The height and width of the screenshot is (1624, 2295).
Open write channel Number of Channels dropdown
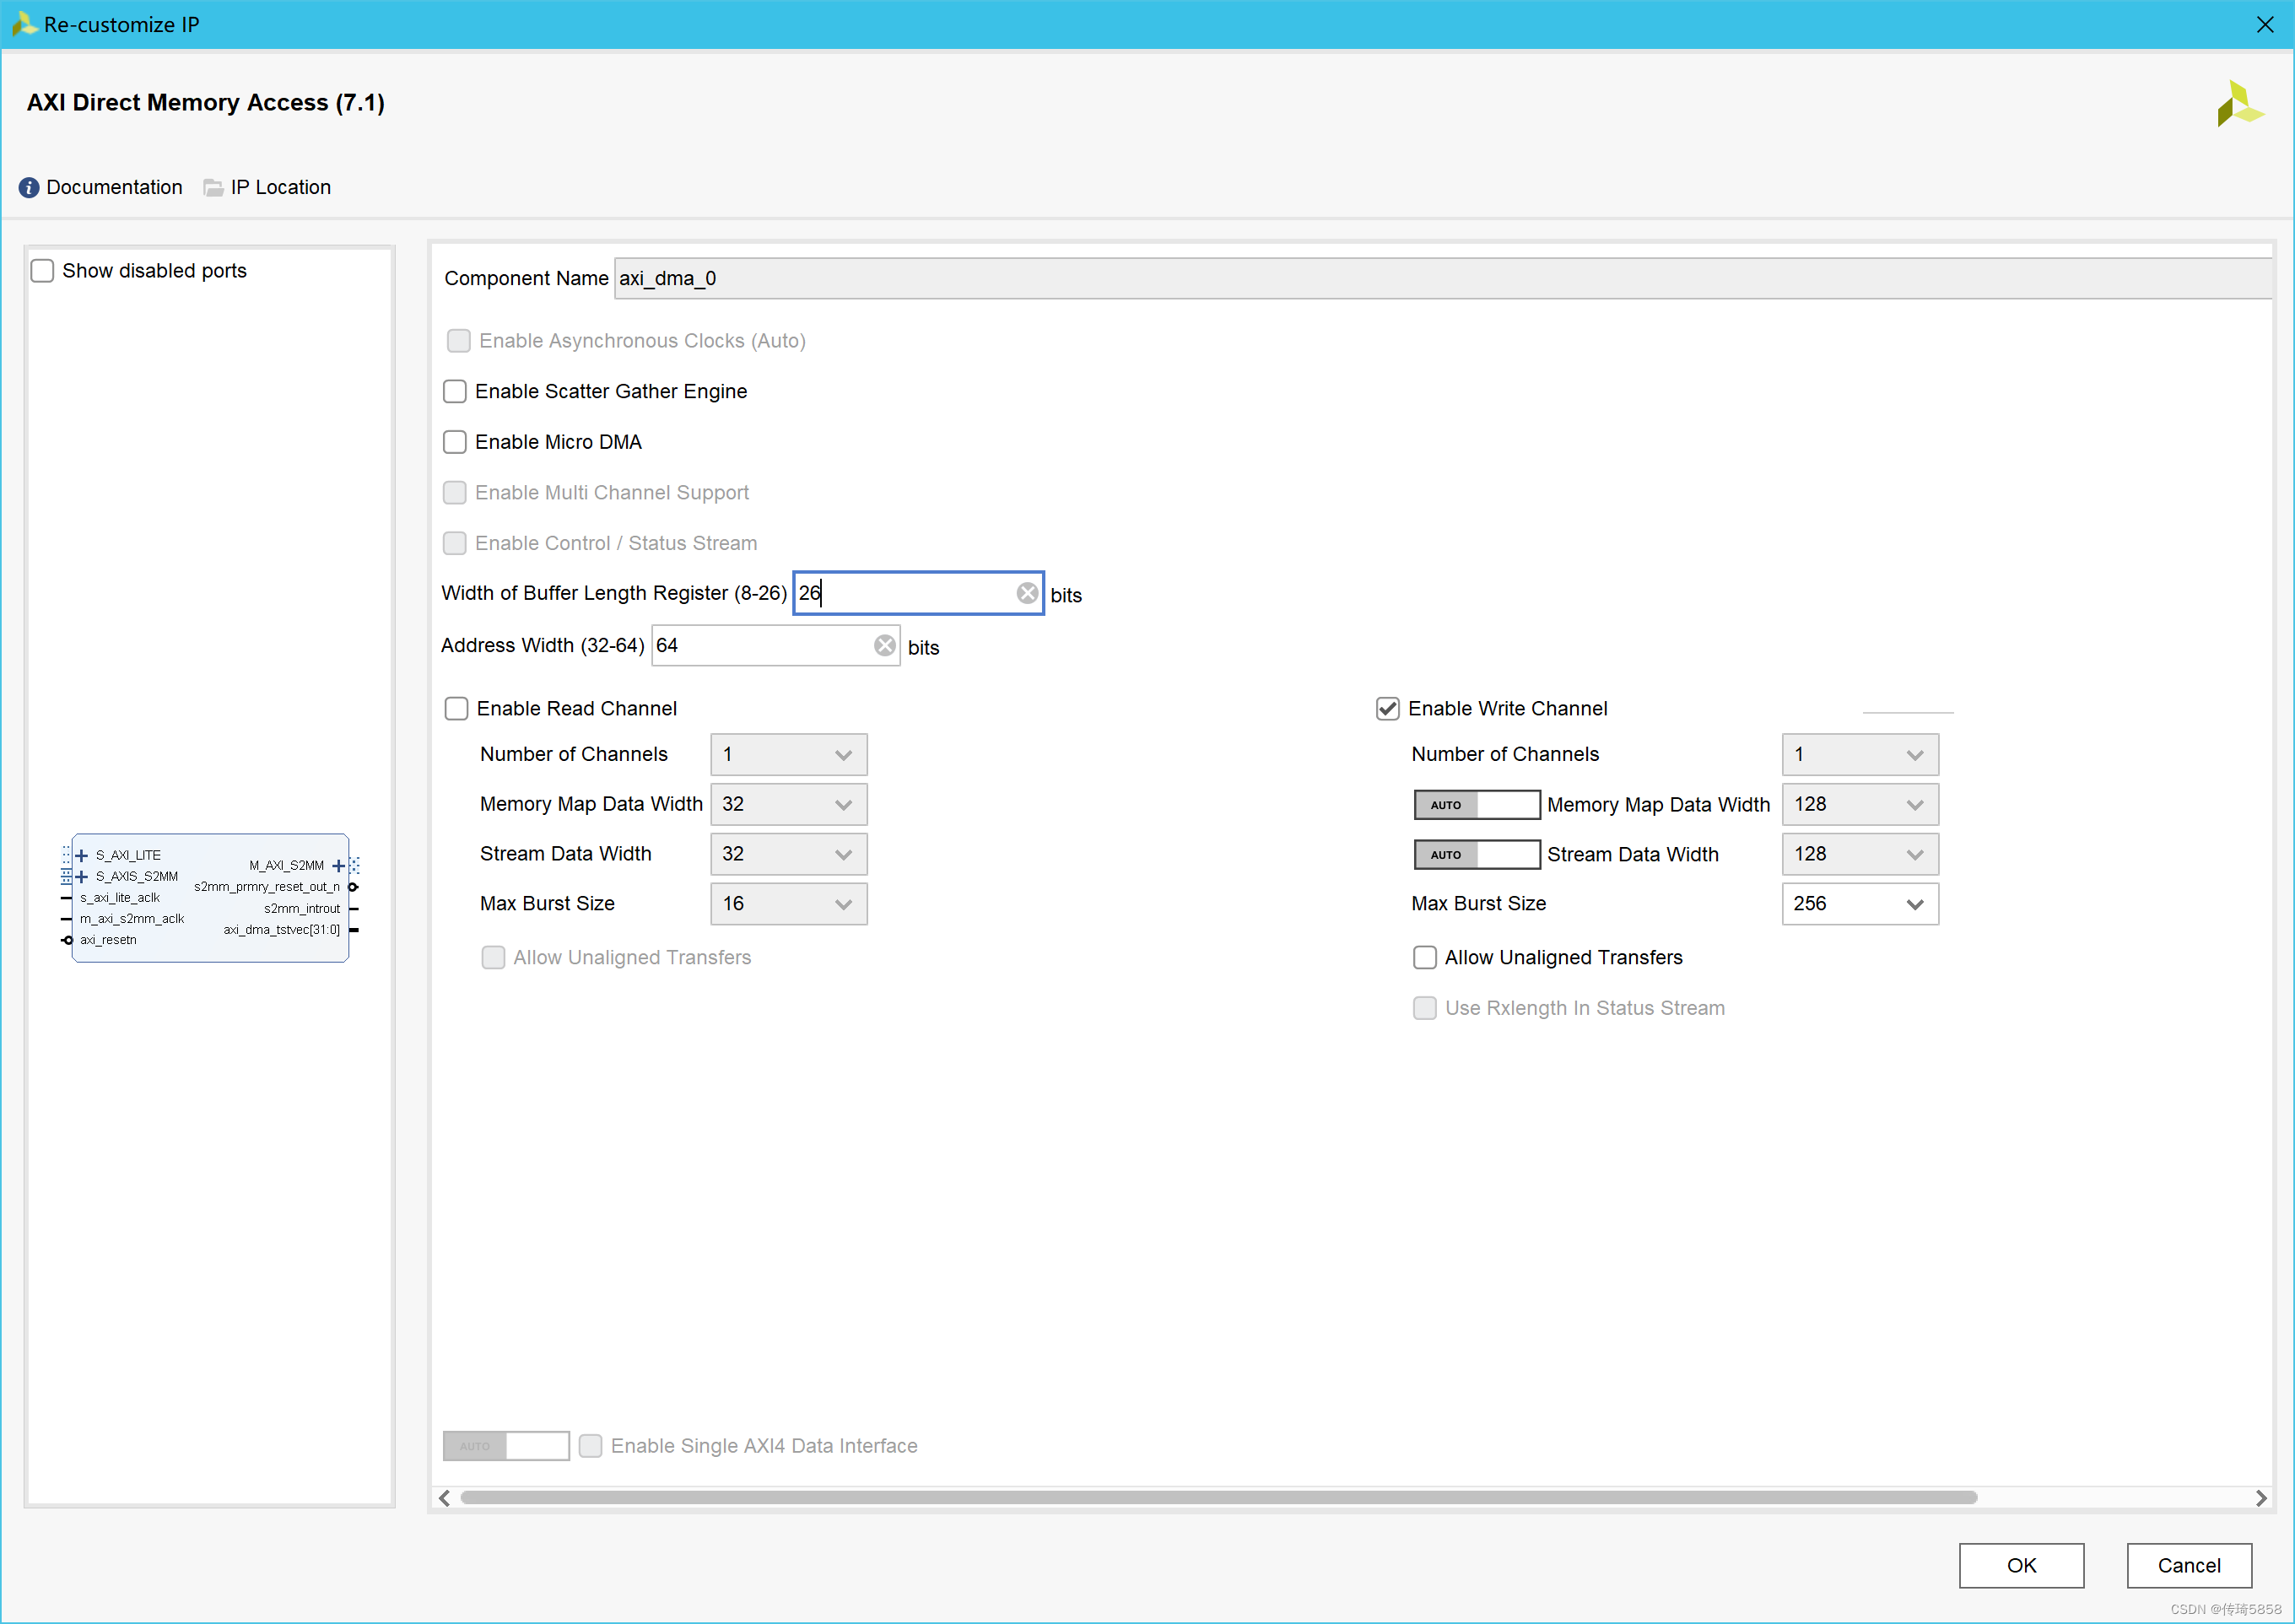pyautogui.click(x=1859, y=755)
